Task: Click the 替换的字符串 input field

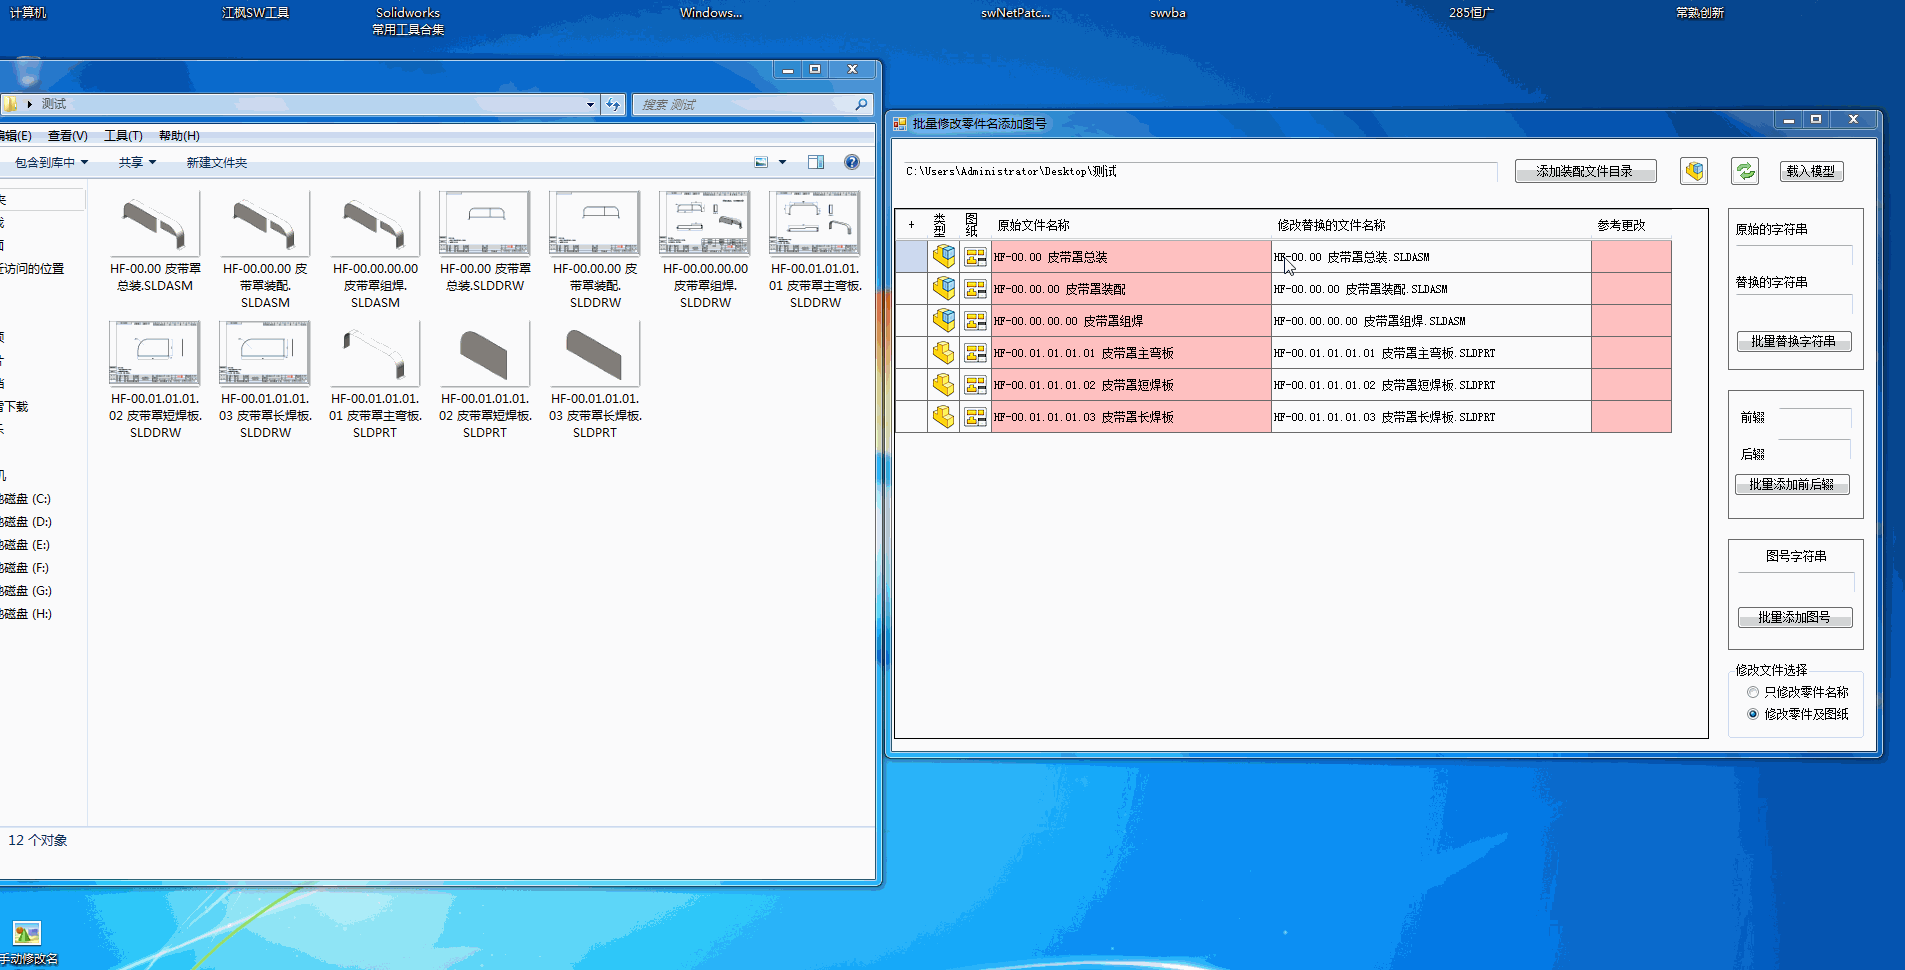Action: (x=1794, y=304)
